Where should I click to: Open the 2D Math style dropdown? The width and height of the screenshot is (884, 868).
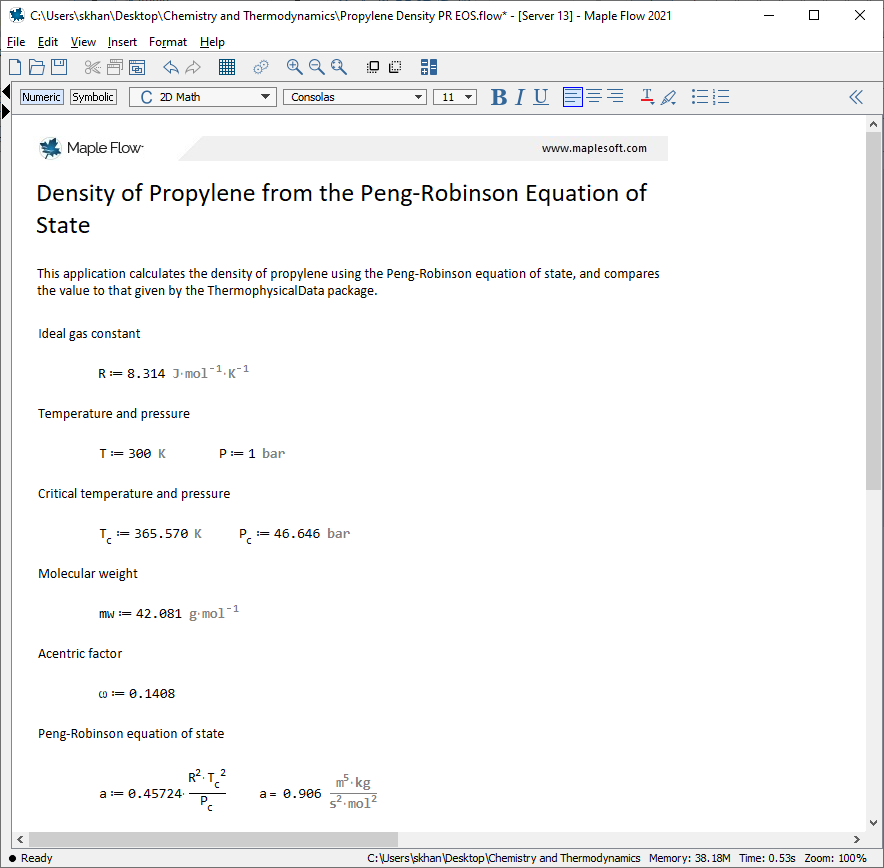click(203, 97)
